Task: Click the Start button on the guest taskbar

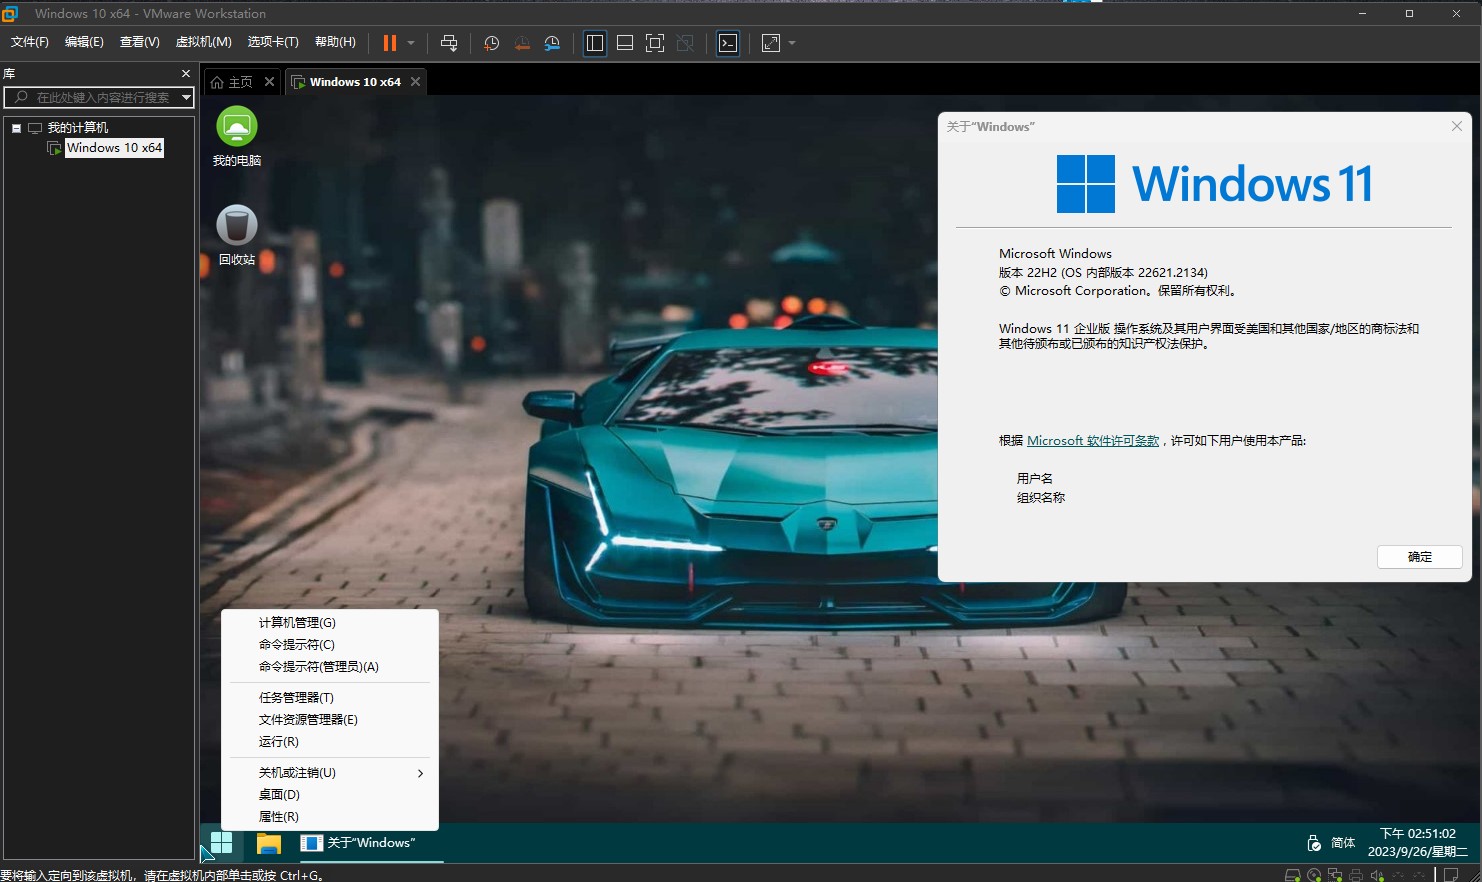Action: (221, 843)
